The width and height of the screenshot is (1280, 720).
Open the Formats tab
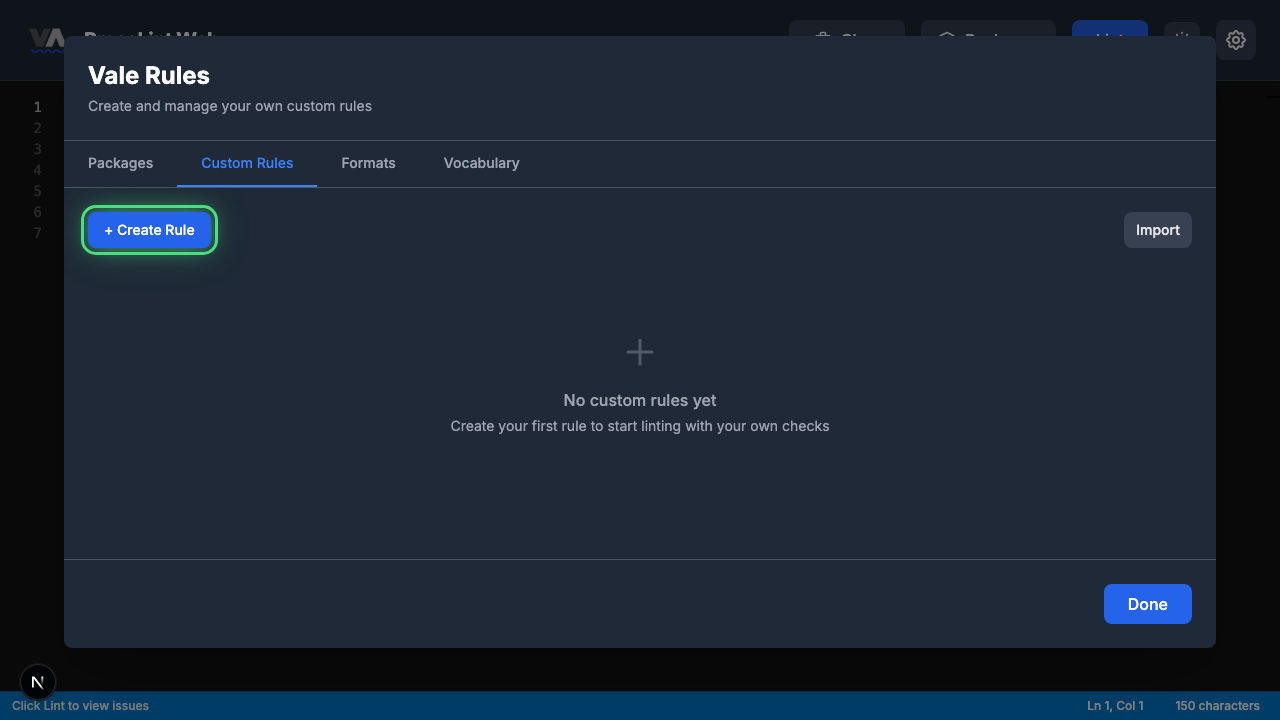point(368,163)
